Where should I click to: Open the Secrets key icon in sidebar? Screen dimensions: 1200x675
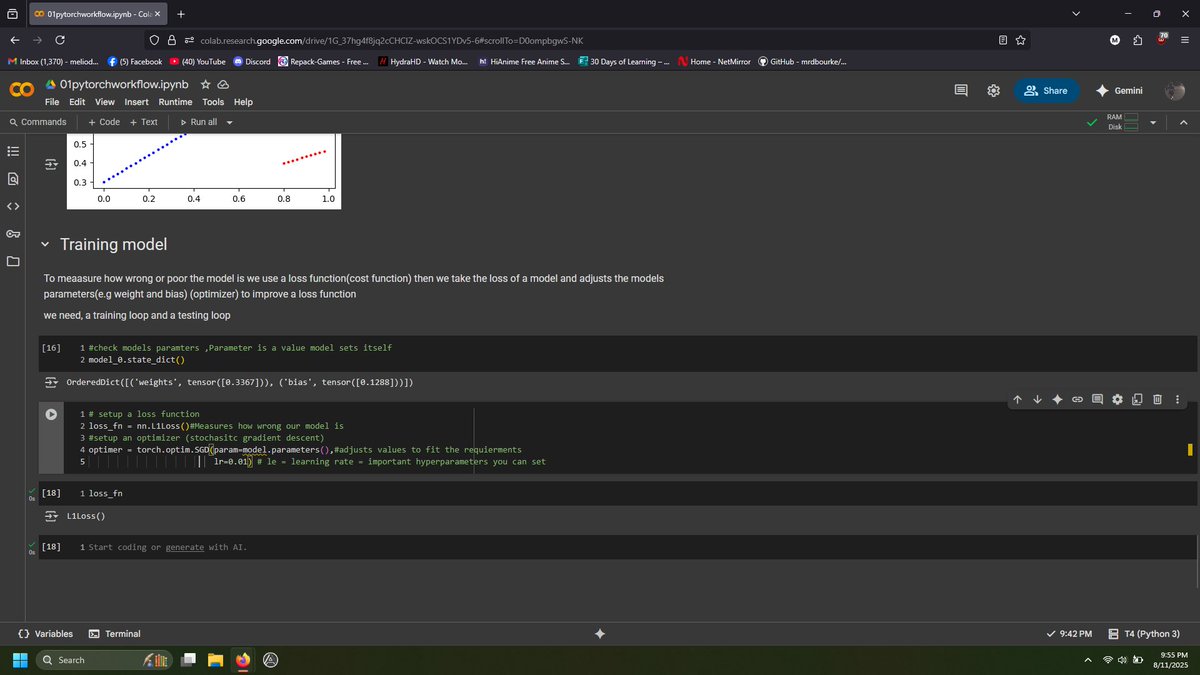tap(13, 234)
